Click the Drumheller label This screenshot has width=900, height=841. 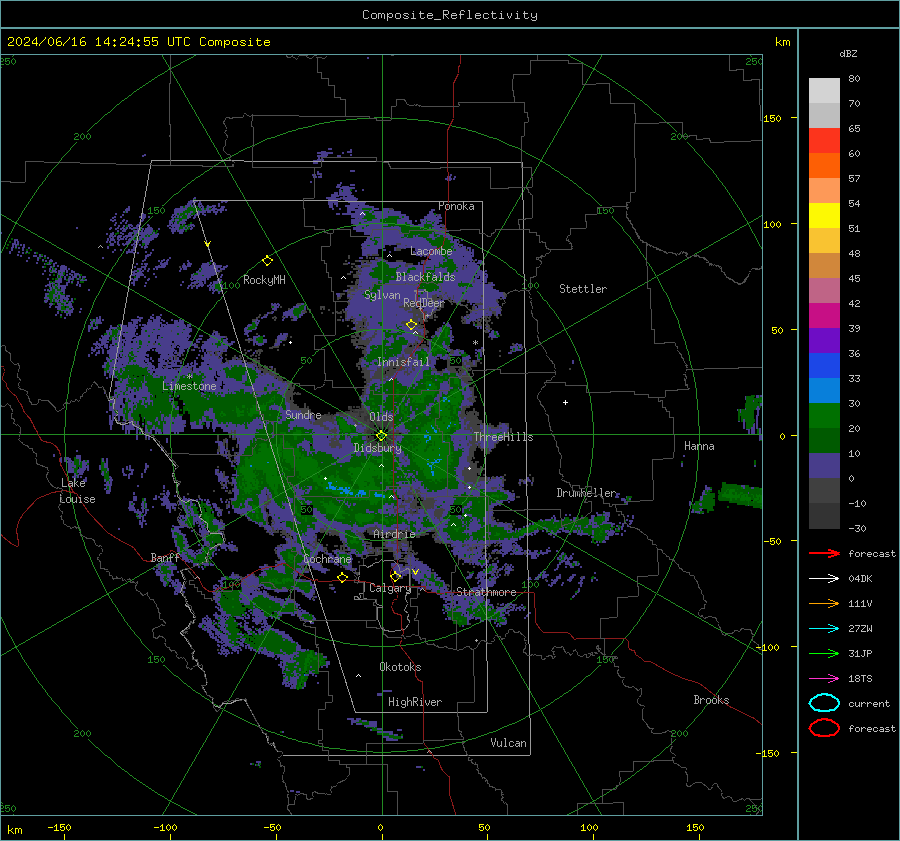click(x=586, y=493)
